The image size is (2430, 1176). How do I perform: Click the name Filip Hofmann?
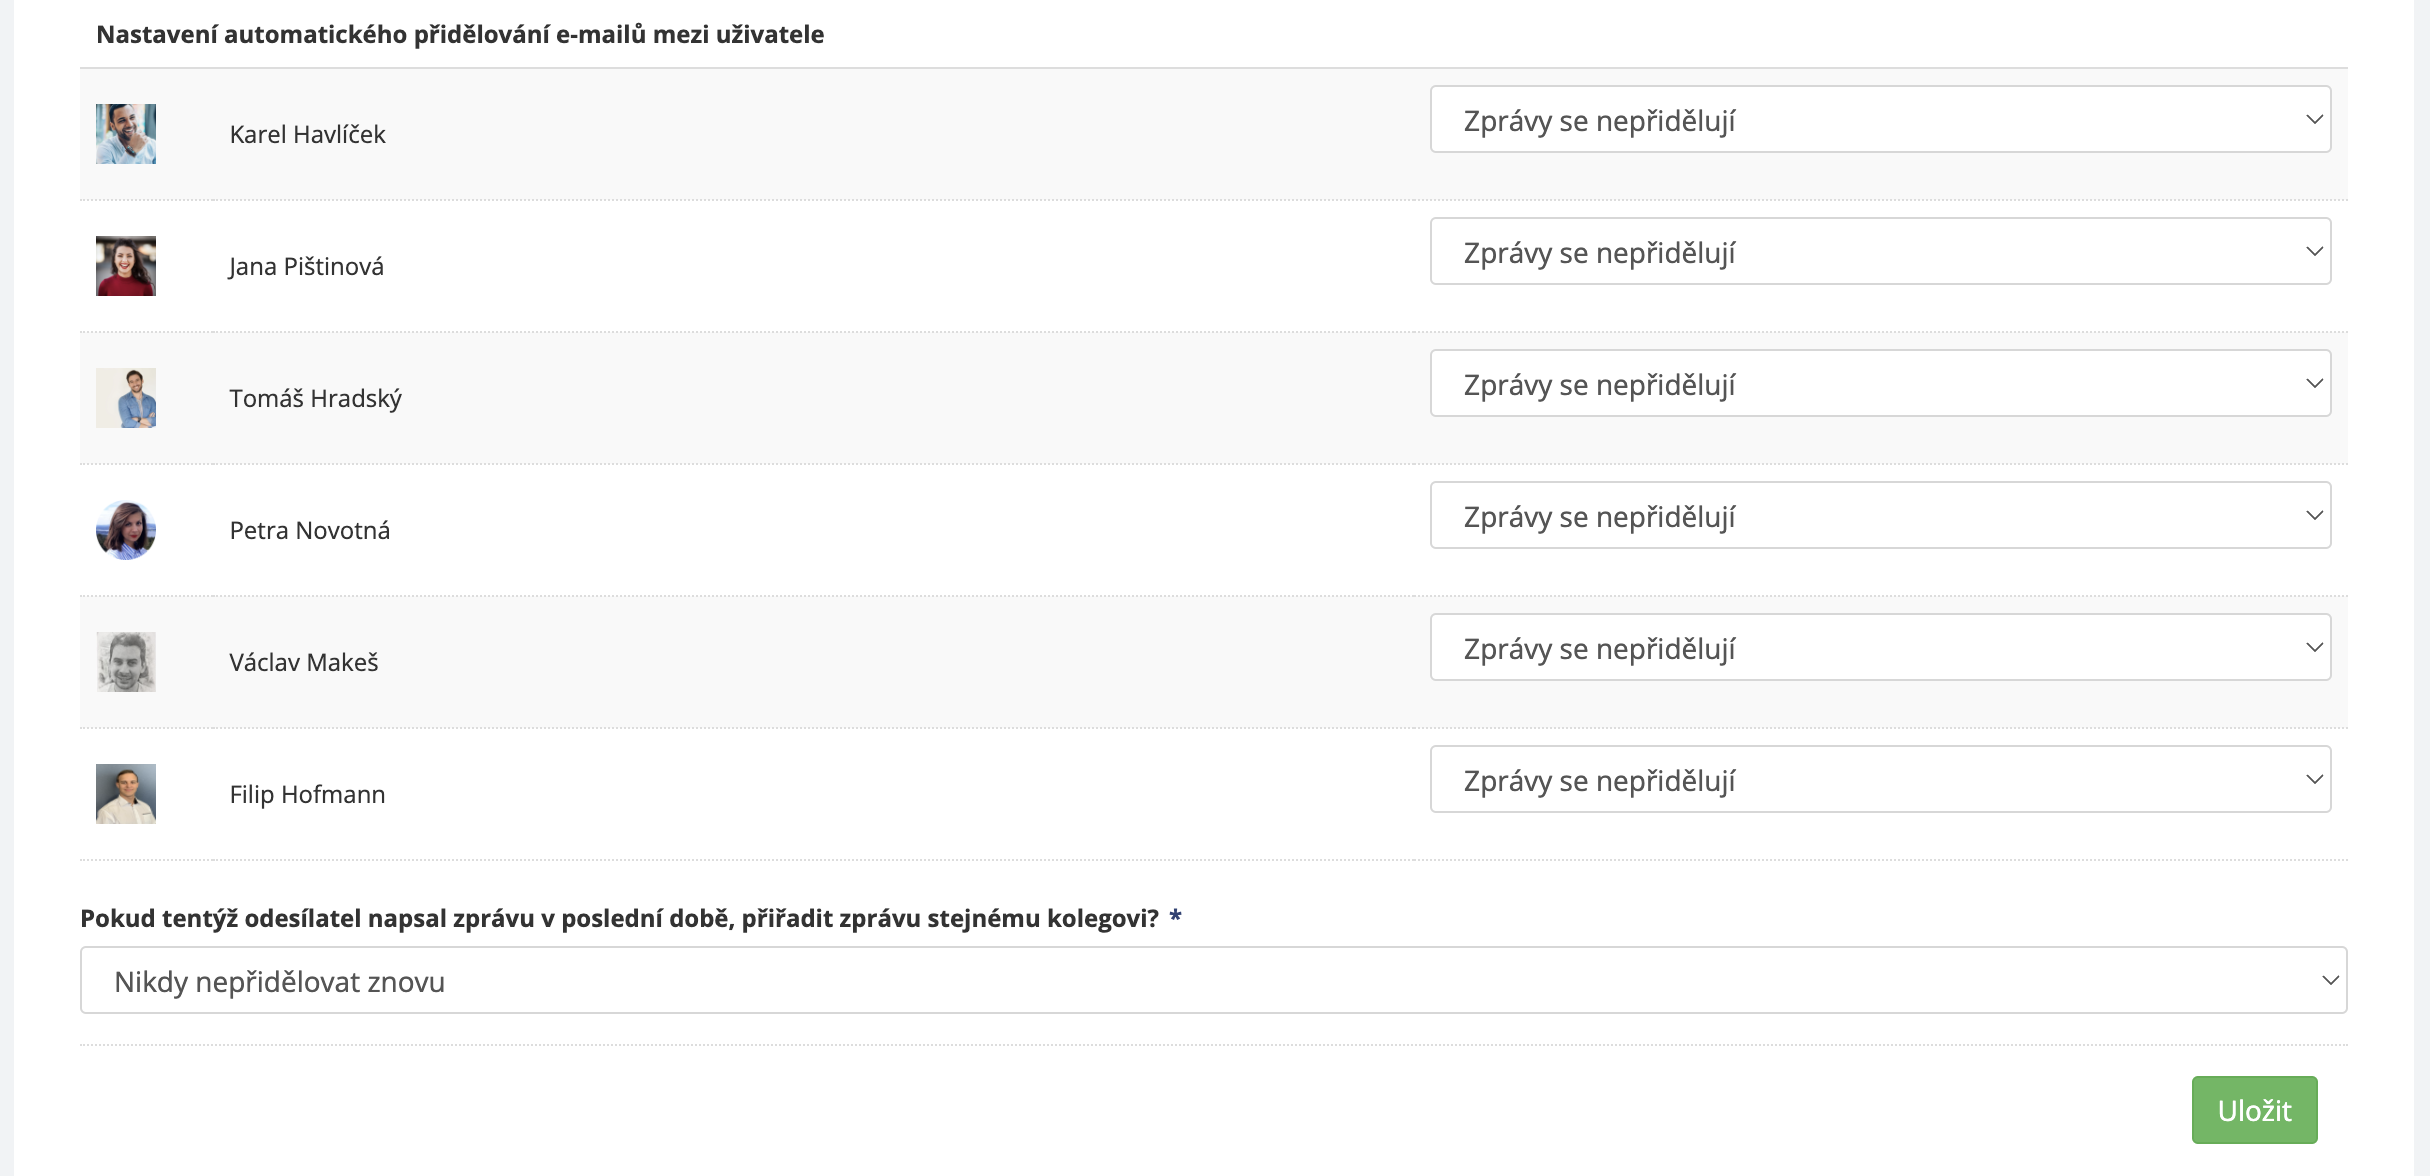307,794
